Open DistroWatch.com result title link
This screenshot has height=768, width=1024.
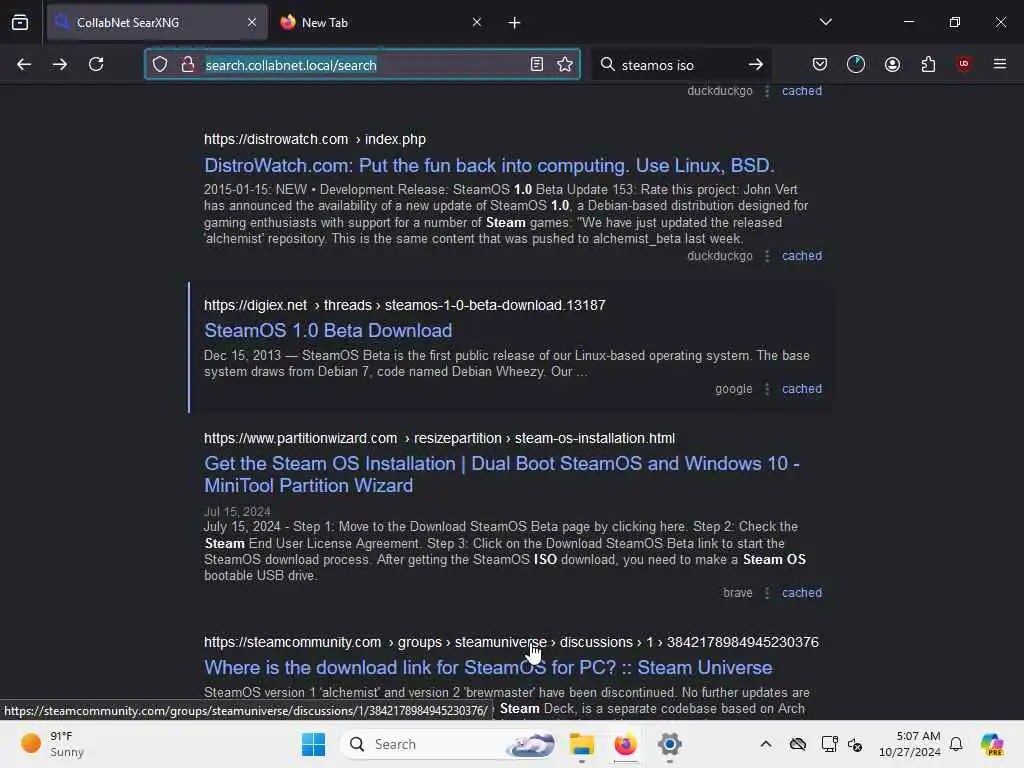[x=489, y=165]
